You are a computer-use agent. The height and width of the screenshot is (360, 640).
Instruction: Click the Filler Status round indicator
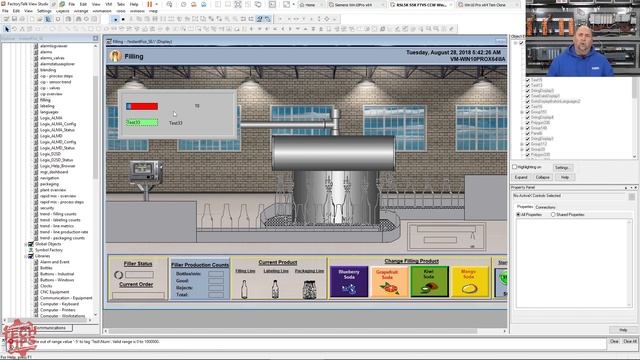tap(118, 275)
